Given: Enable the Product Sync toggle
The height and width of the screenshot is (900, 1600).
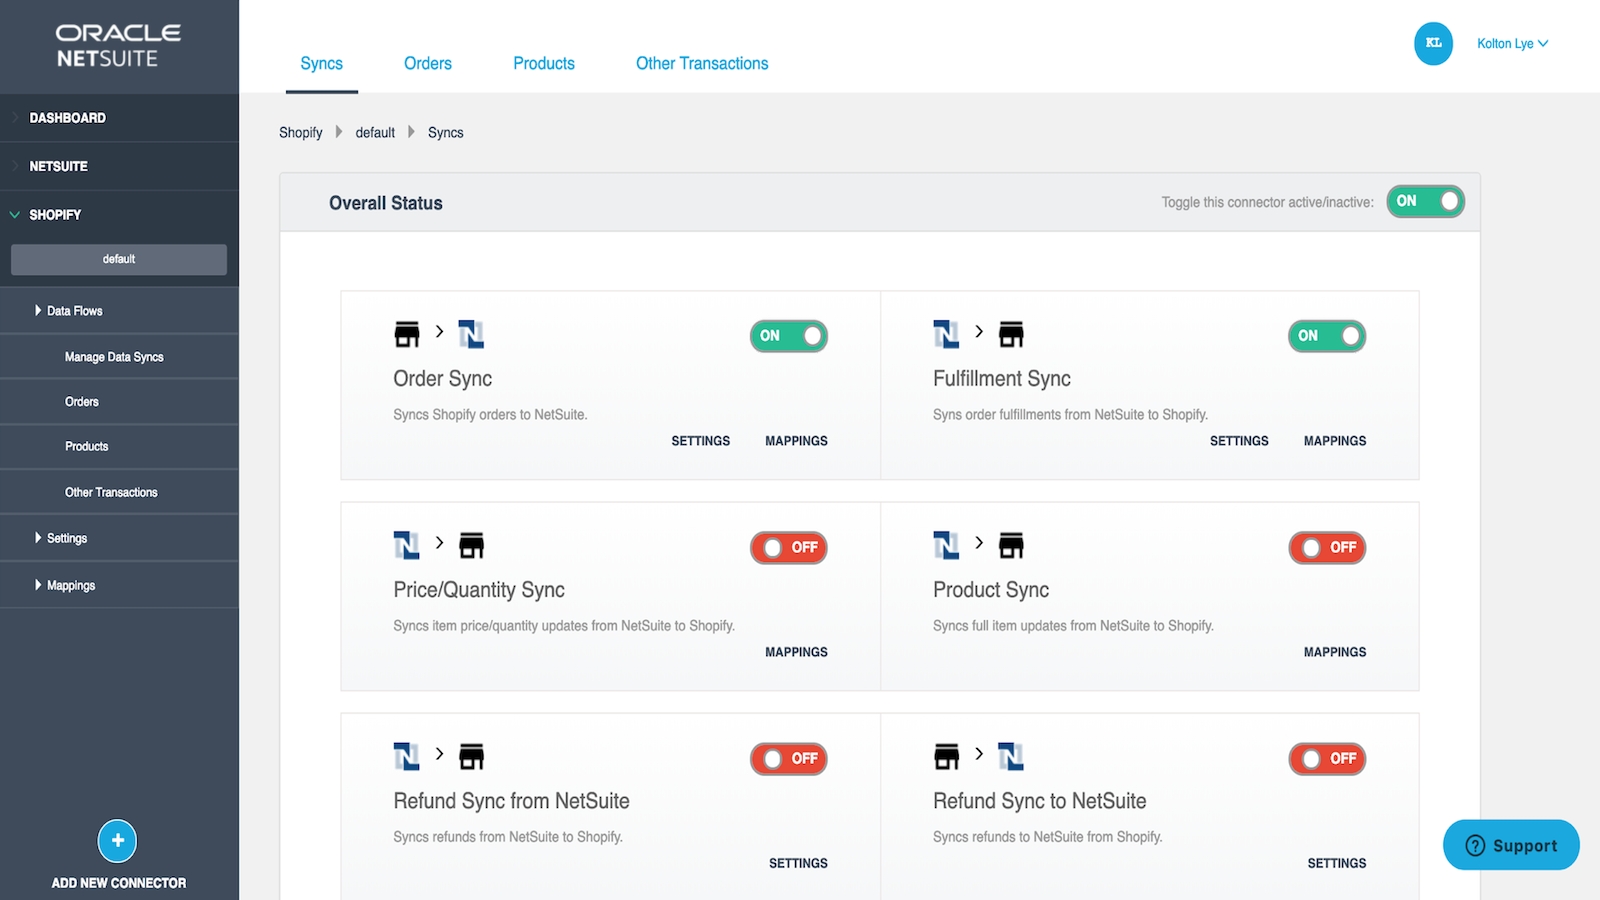Looking at the screenshot, I should [x=1327, y=548].
